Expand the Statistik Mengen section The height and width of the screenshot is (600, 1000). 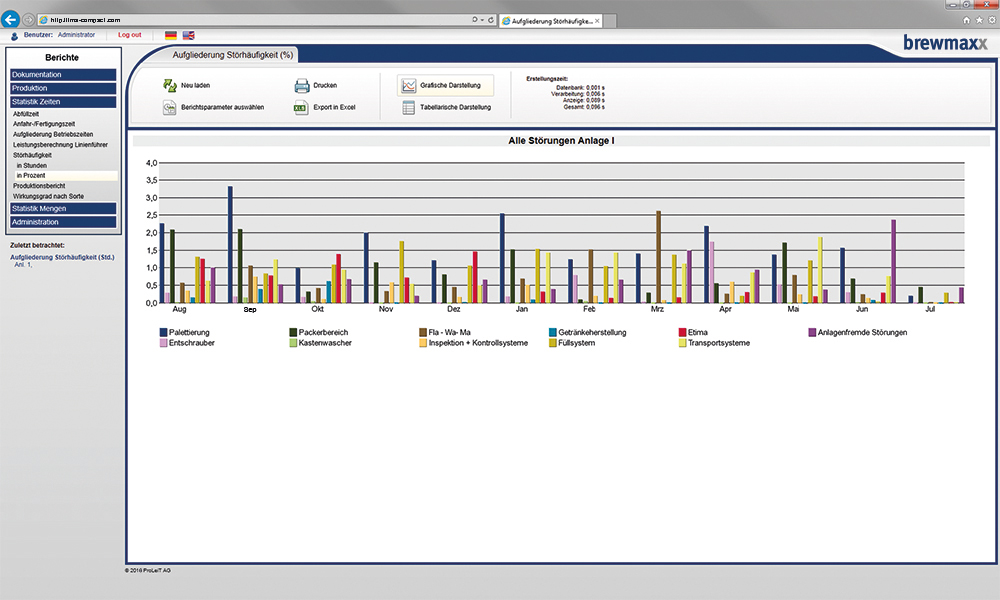pyautogui.click(x=62, y=208)
